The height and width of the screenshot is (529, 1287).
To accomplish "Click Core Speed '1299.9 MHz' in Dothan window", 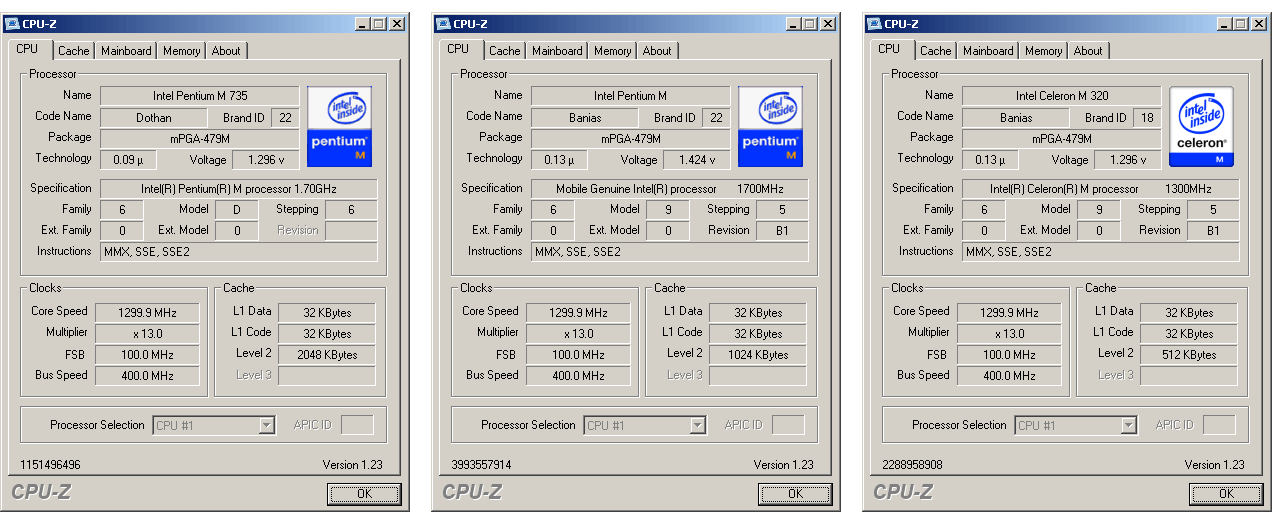I will 147,313.
